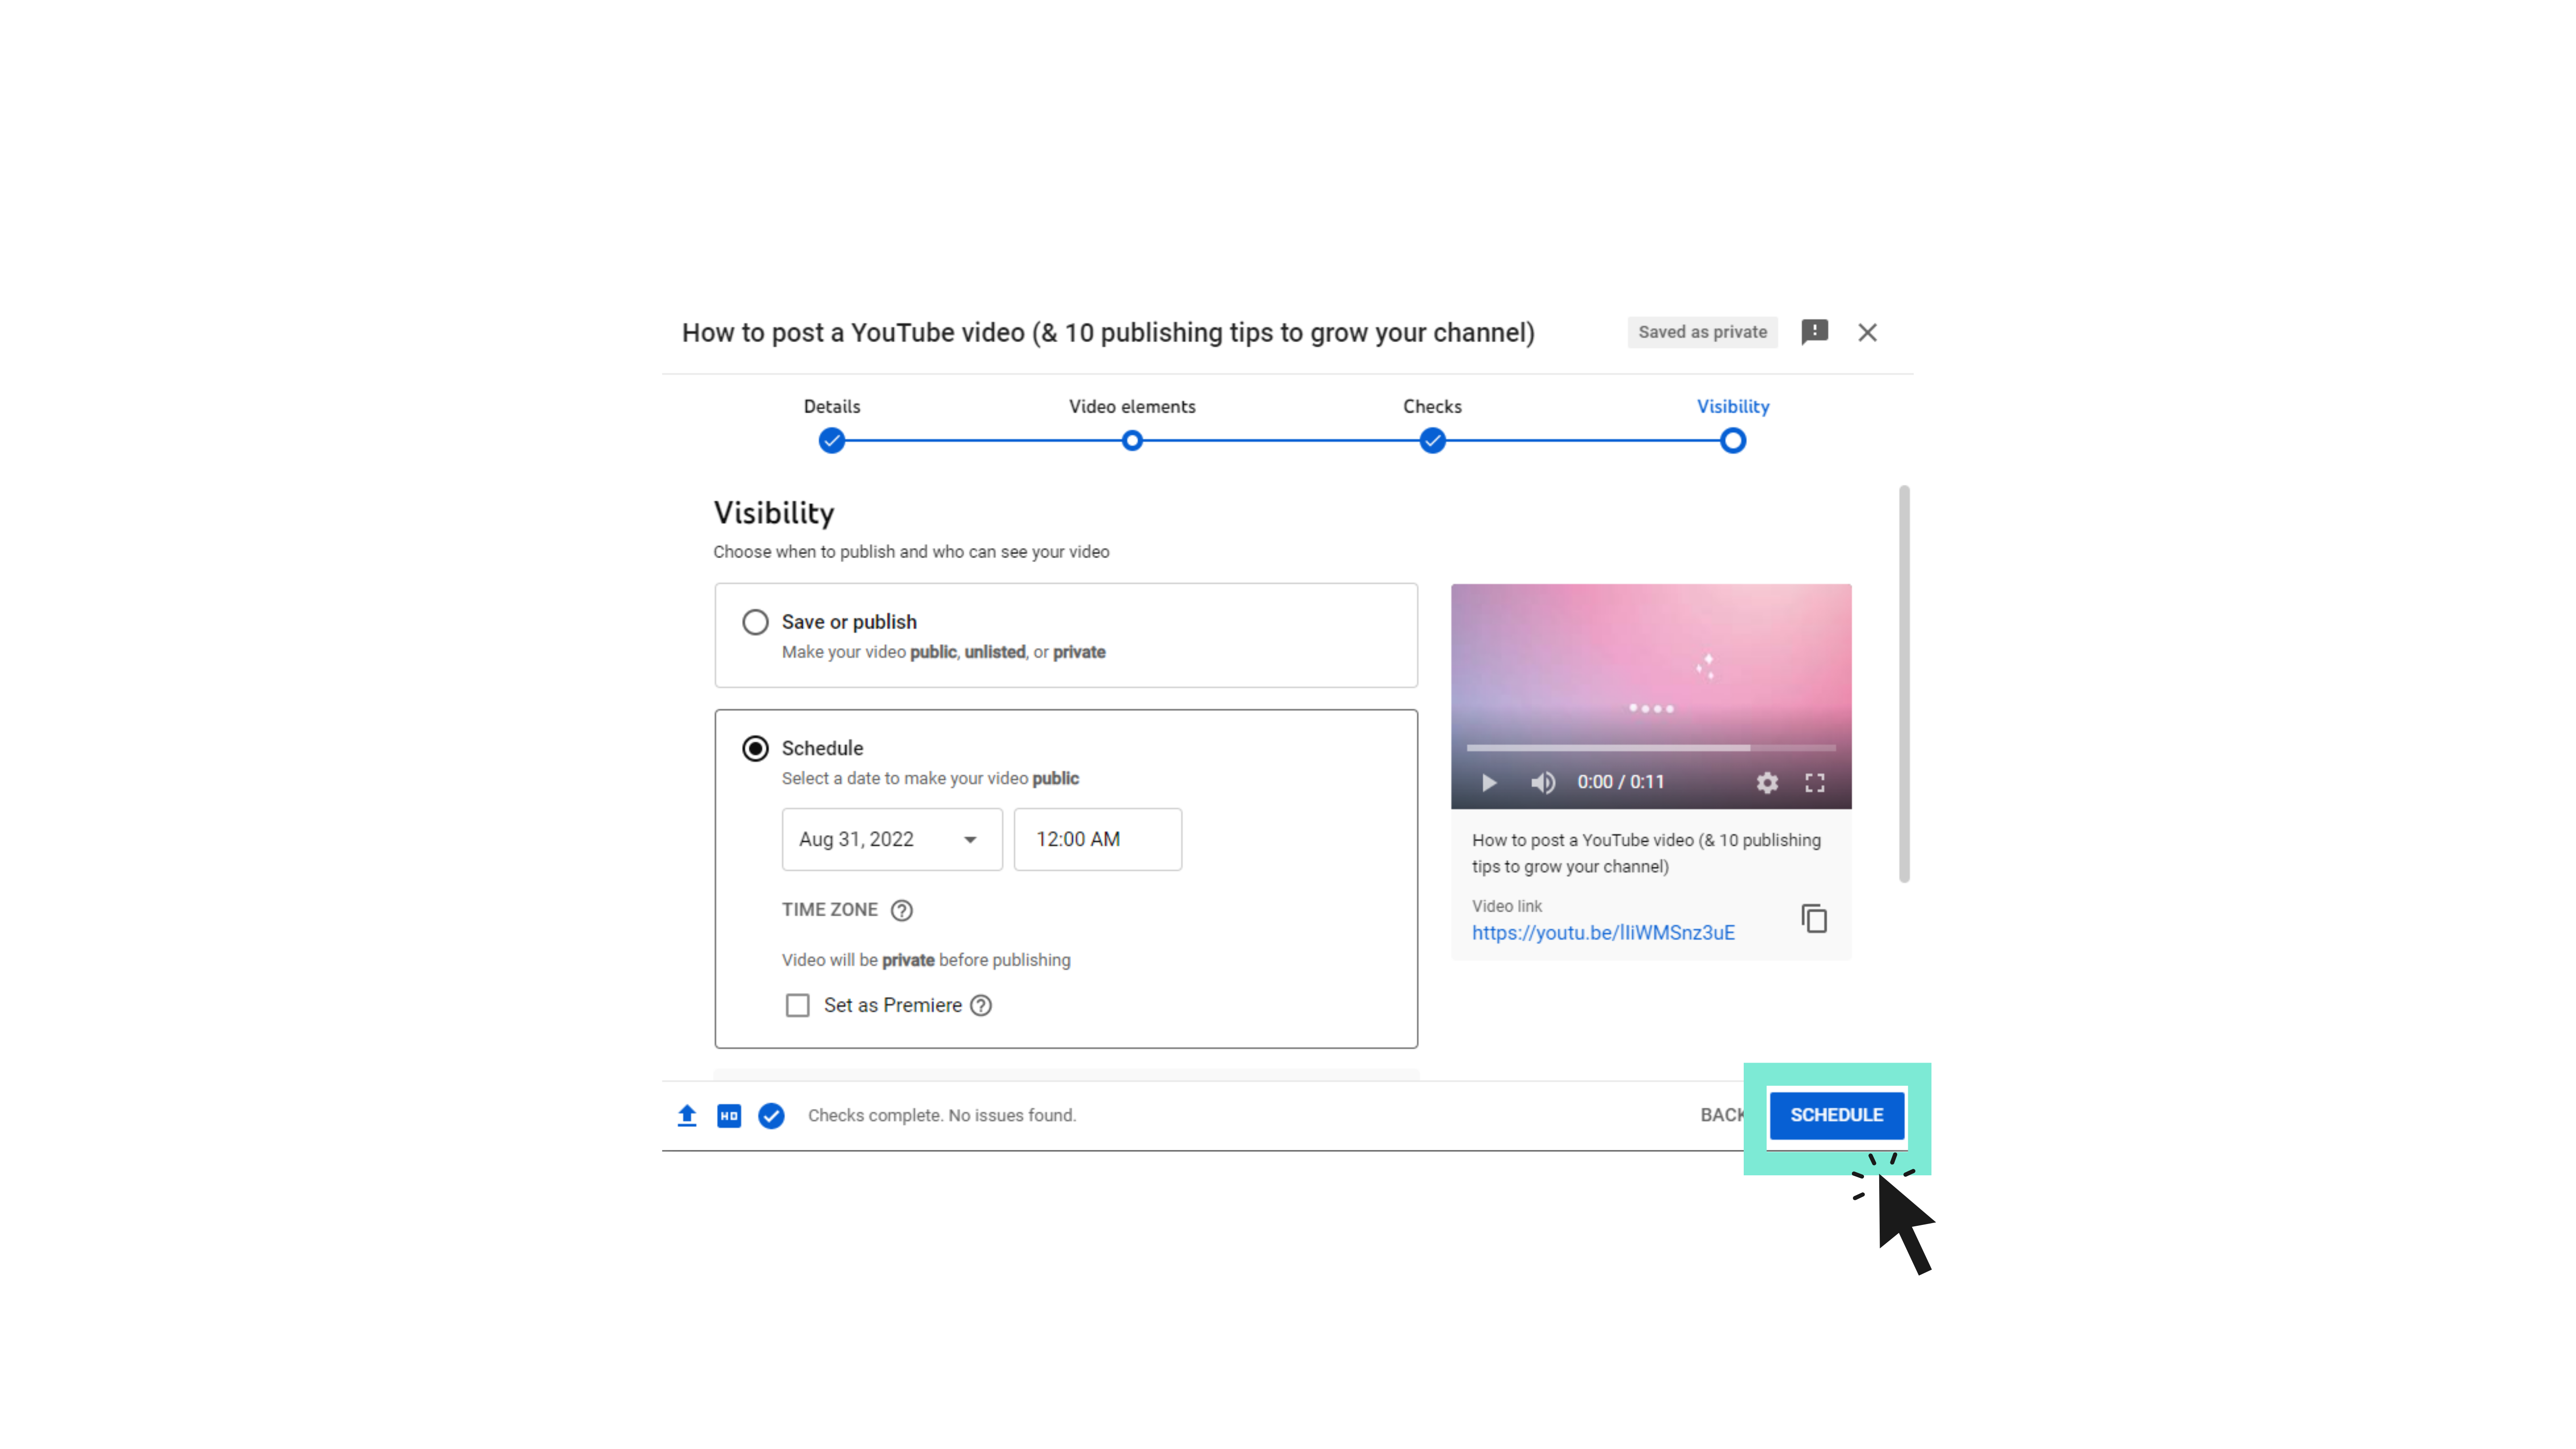2576x1449 pixels.
Task: Click the upload status icon in toolbar
Action: 690,1114
